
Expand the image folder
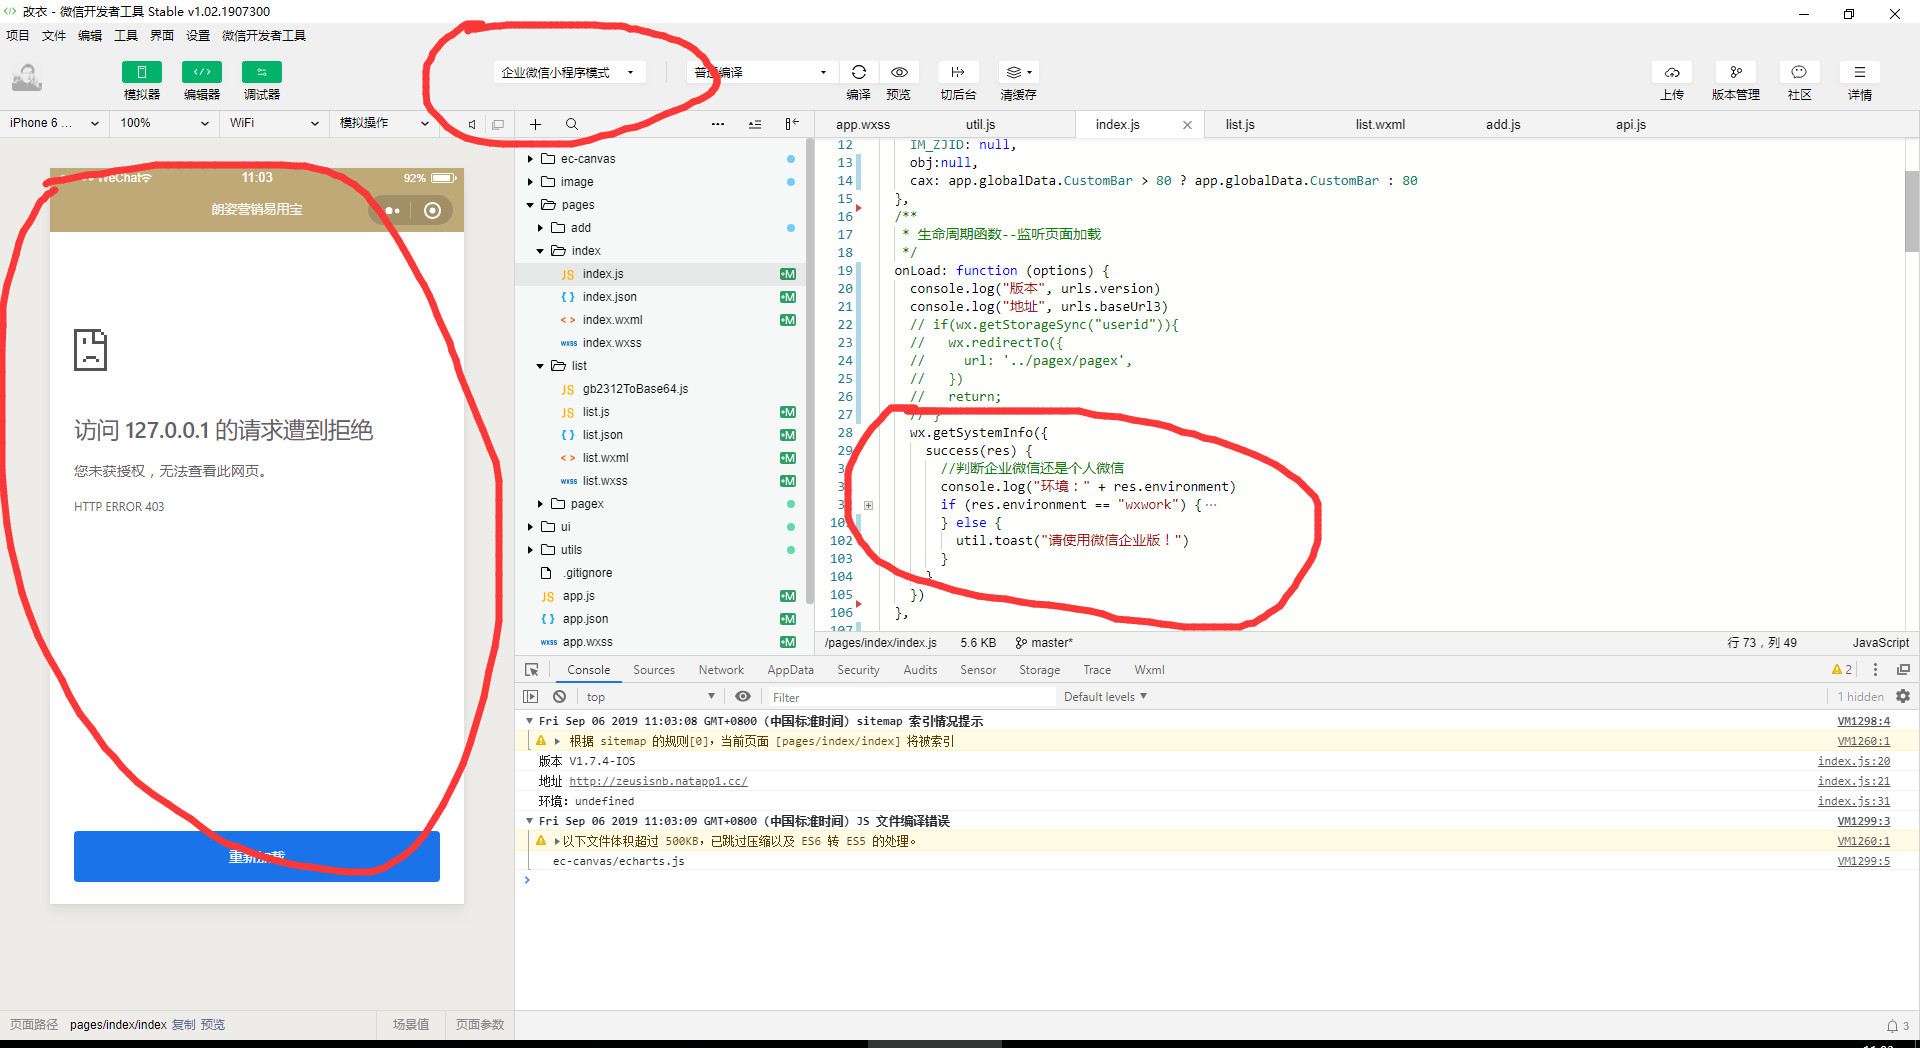530,182
